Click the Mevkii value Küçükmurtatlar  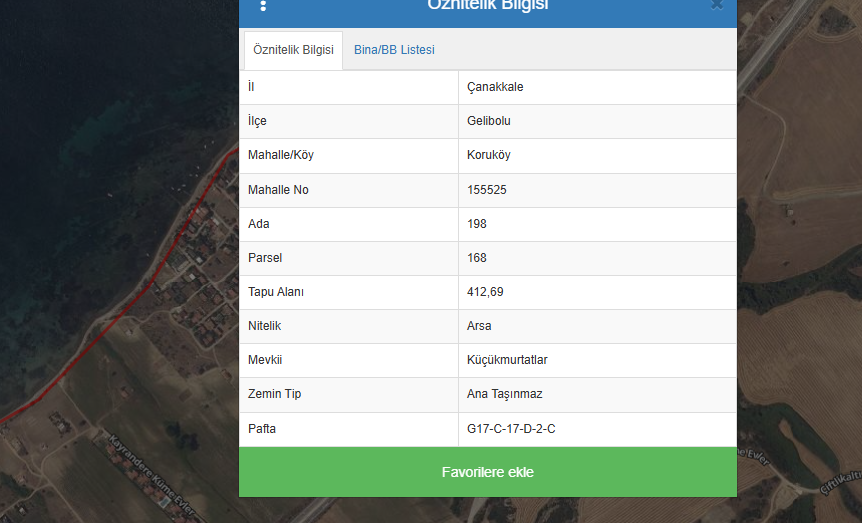tap(507, 360)
